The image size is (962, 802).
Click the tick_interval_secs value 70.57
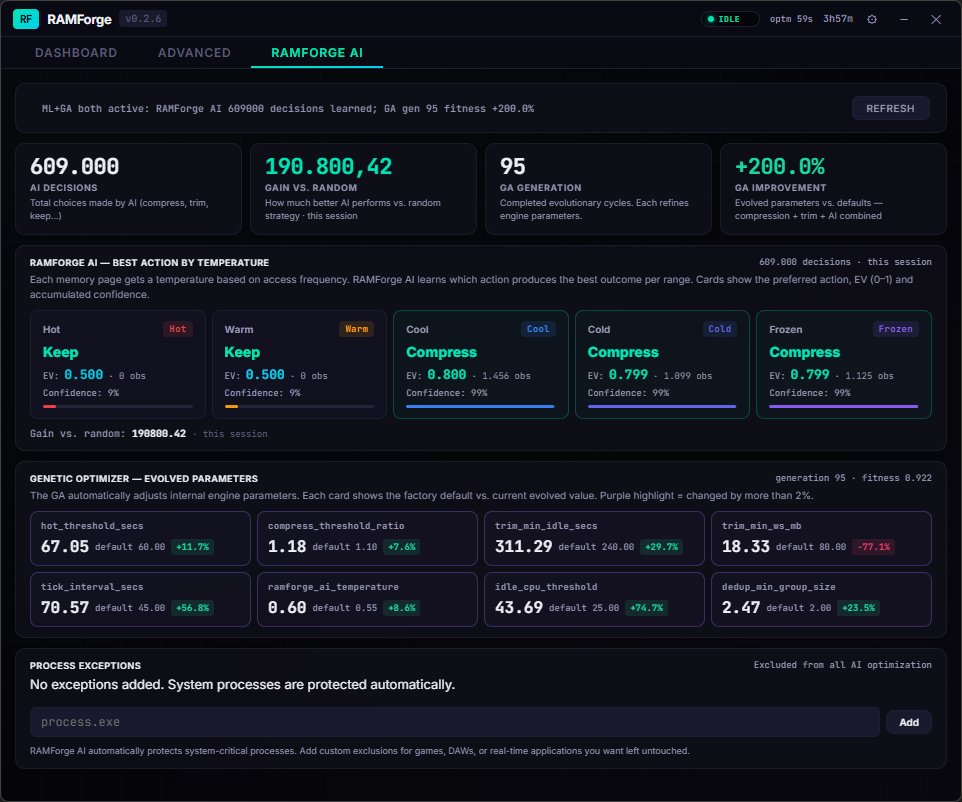[x=64, y=607]
